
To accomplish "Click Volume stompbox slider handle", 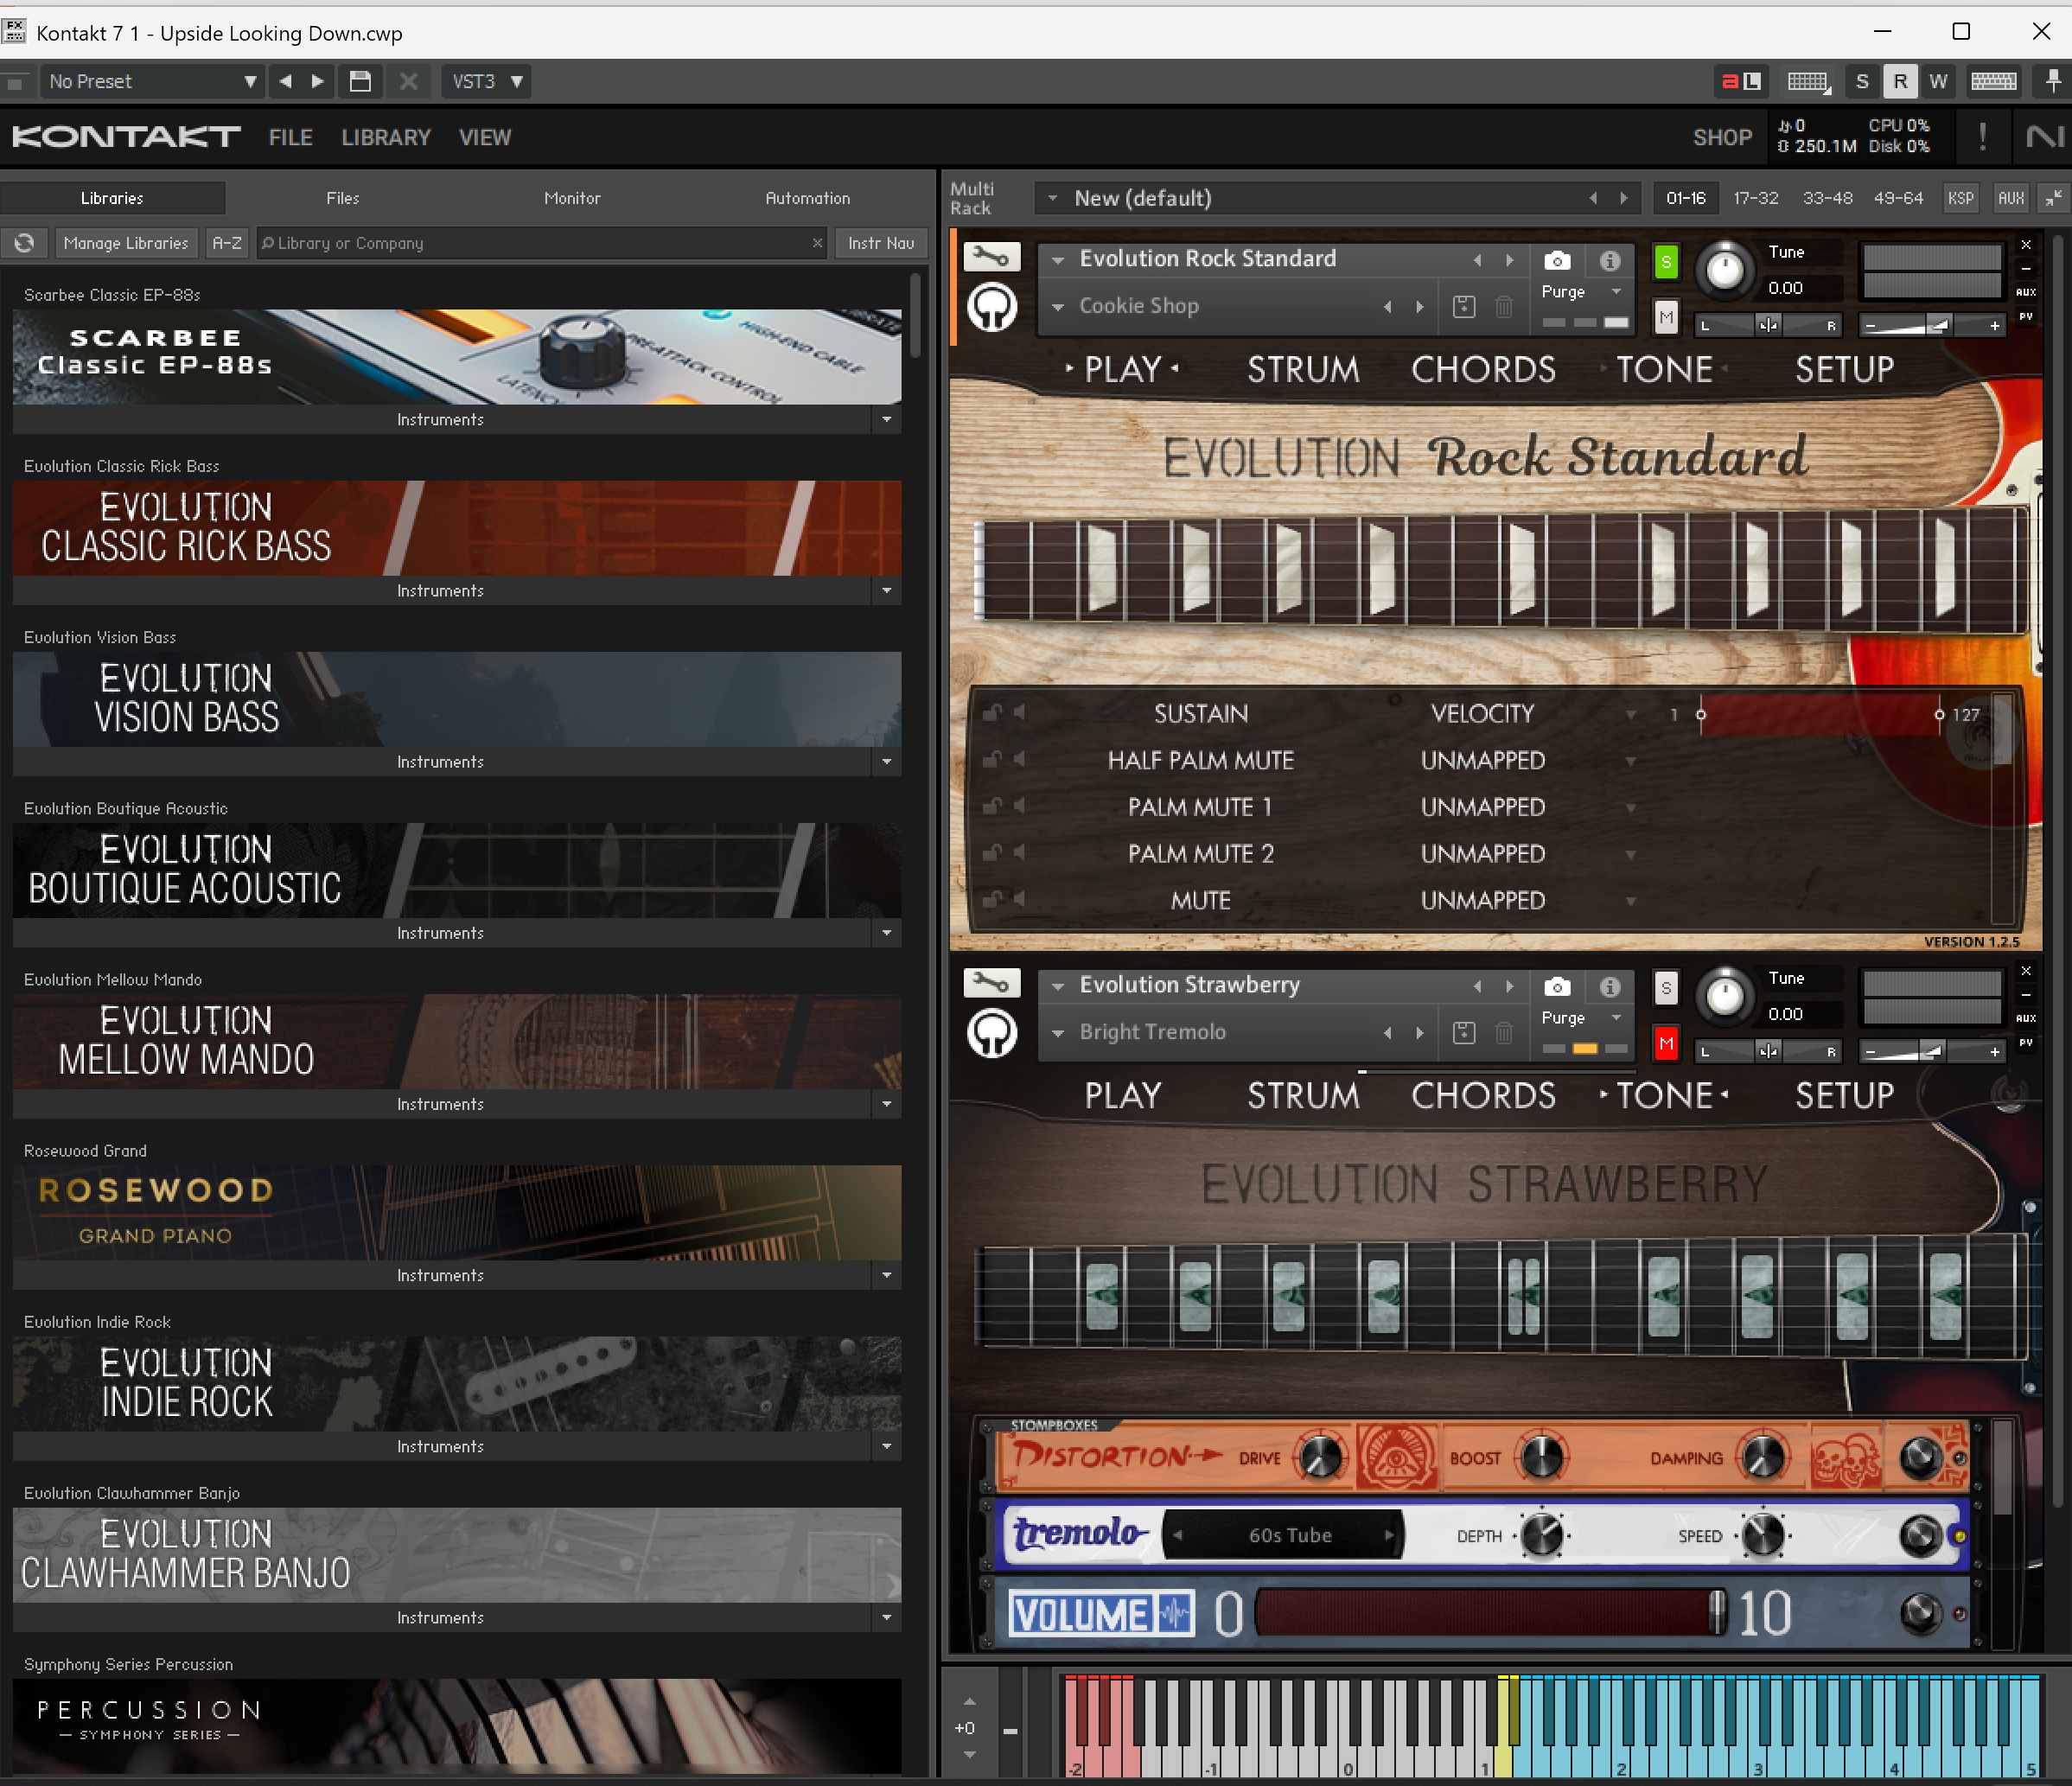I will (x=1717, y=1614).
